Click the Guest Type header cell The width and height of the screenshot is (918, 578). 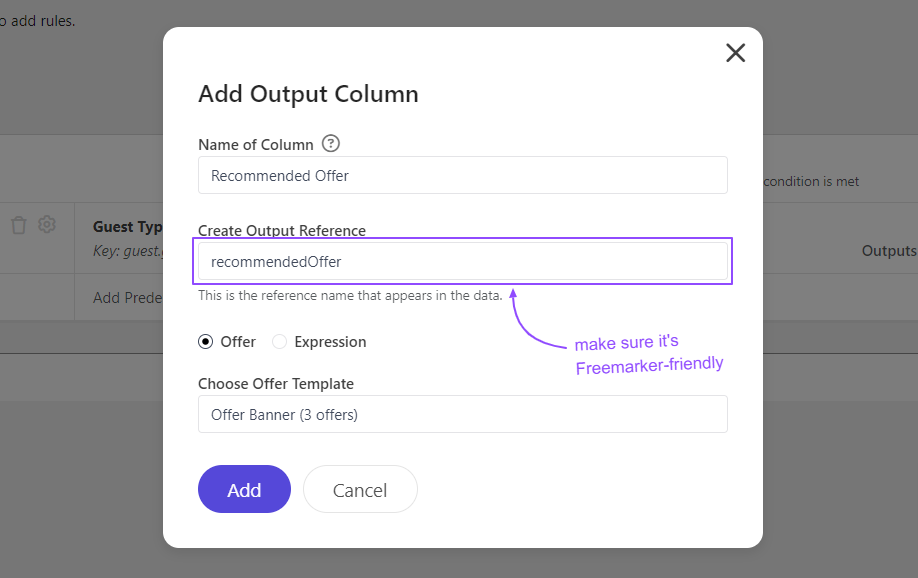[129, 226]
